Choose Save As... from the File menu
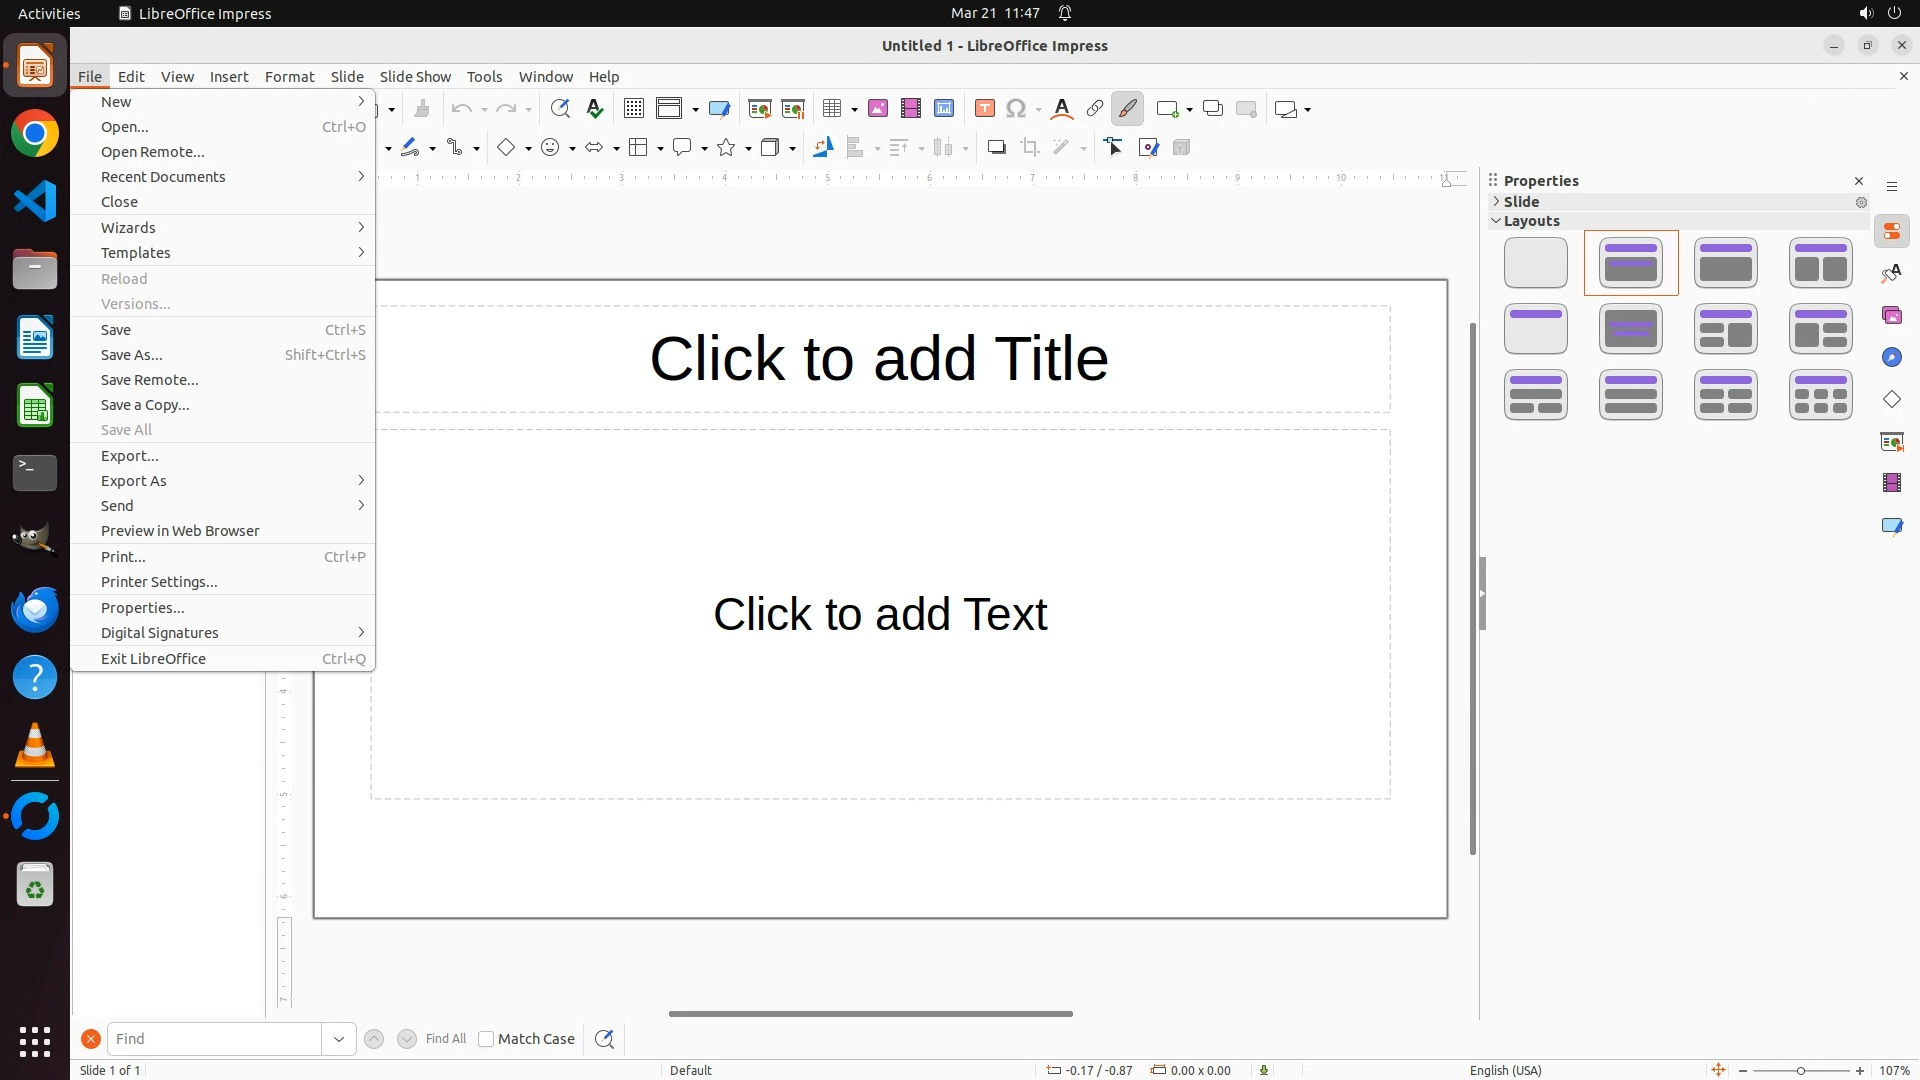The height and width of the screenshot is (1080, 1920). pyautogui.click(x=131, y=355)
